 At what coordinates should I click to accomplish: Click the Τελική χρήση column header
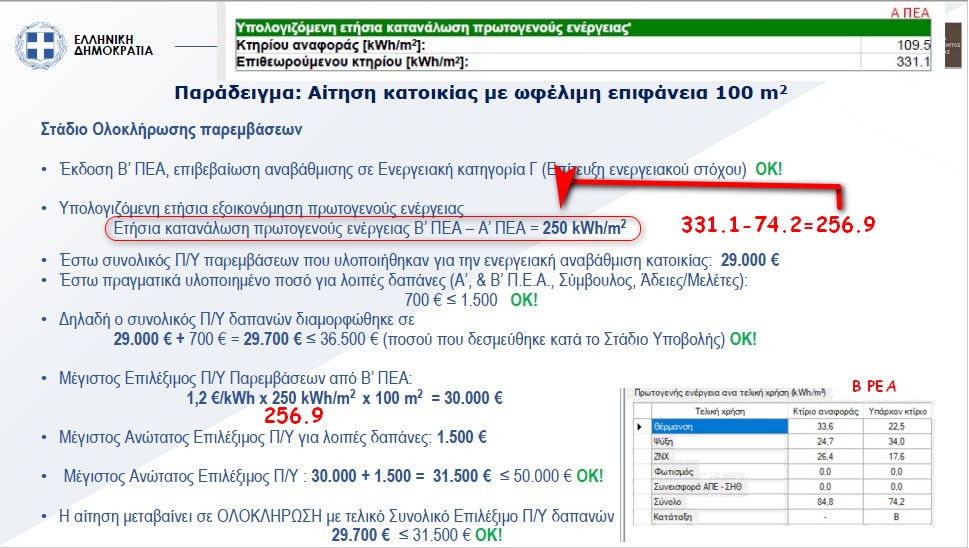point(707,410)
